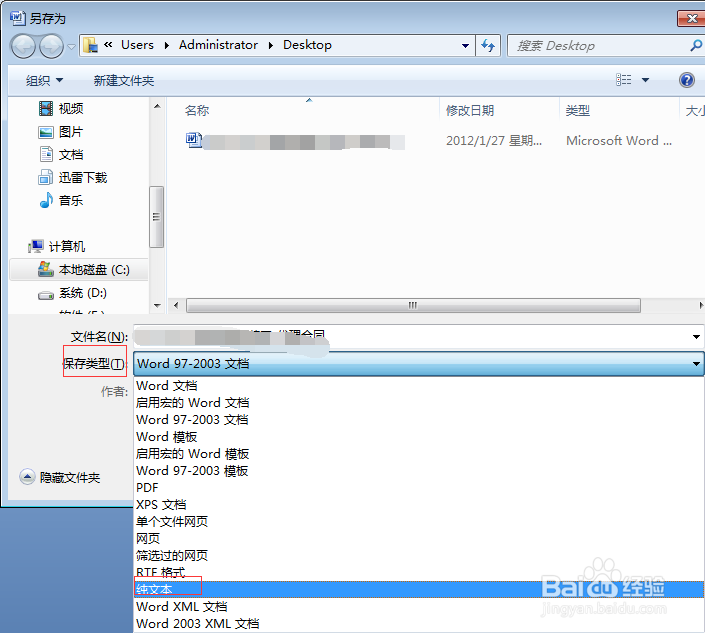The image size is (705, 633).
Task: Select 迅雷下载 in the navigation pane
Action: coord(72,178)
